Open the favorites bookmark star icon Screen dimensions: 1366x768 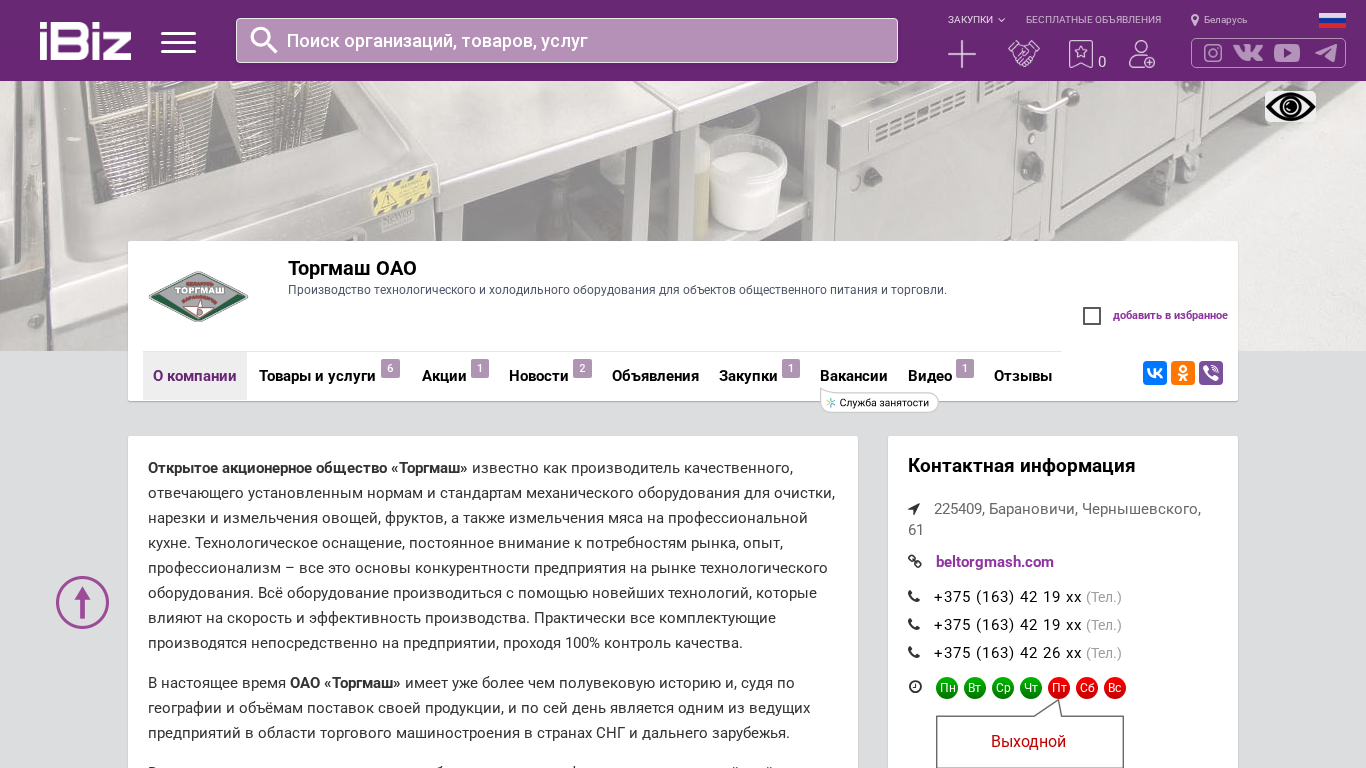[1081, 54]
